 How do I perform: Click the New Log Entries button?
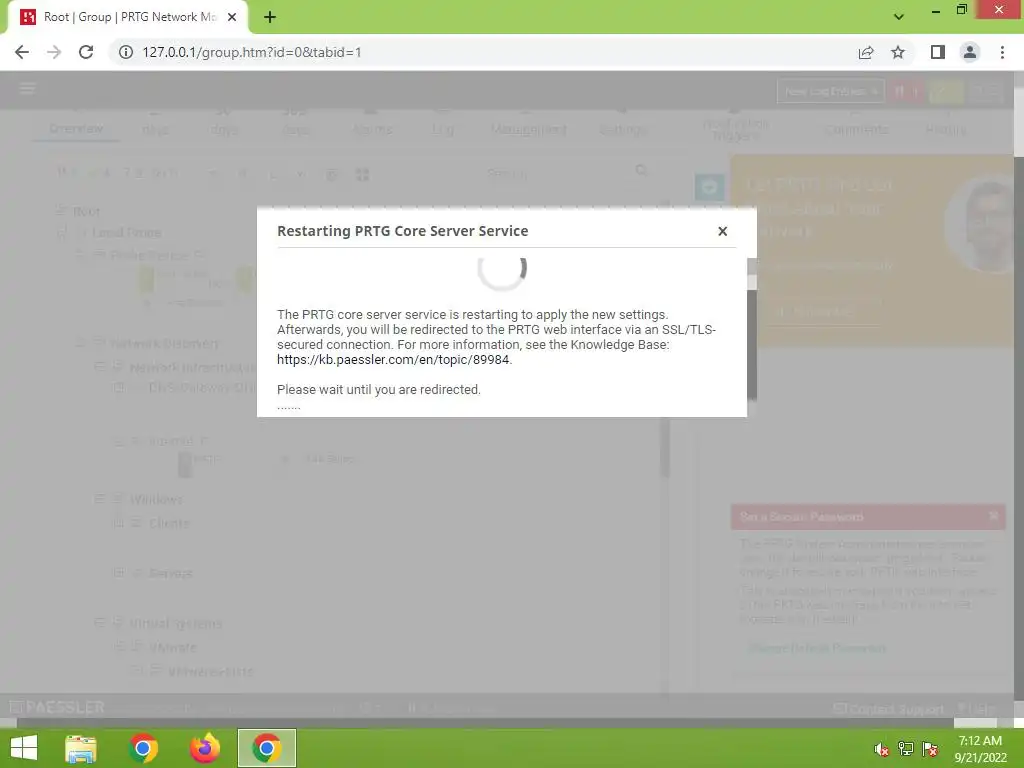(830, 91)
